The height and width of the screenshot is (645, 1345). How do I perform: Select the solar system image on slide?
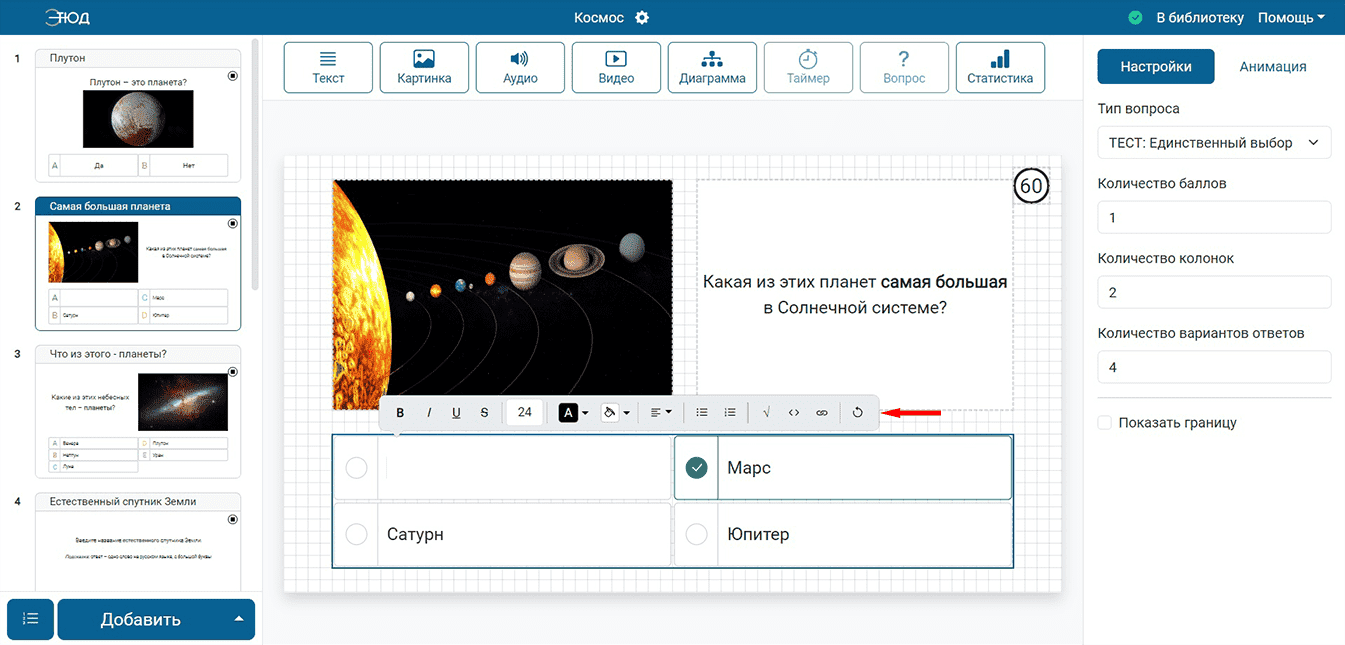[503, 295]
